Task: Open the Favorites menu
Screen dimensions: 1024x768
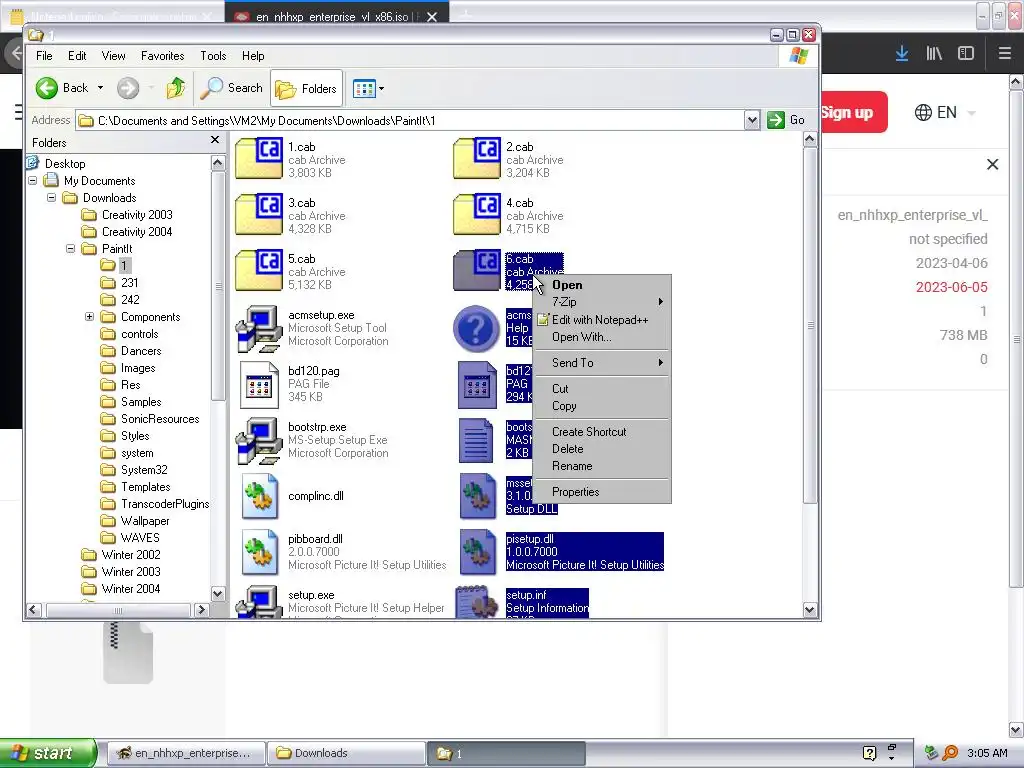Action: (x=163, y=56)
